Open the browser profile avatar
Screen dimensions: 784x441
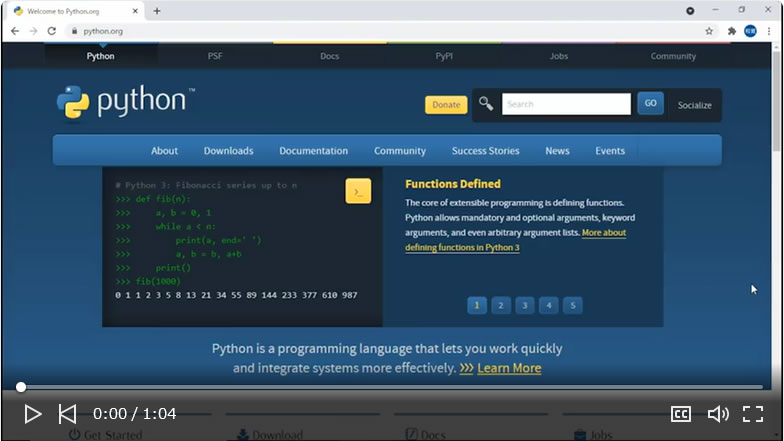tap(750, 31)
